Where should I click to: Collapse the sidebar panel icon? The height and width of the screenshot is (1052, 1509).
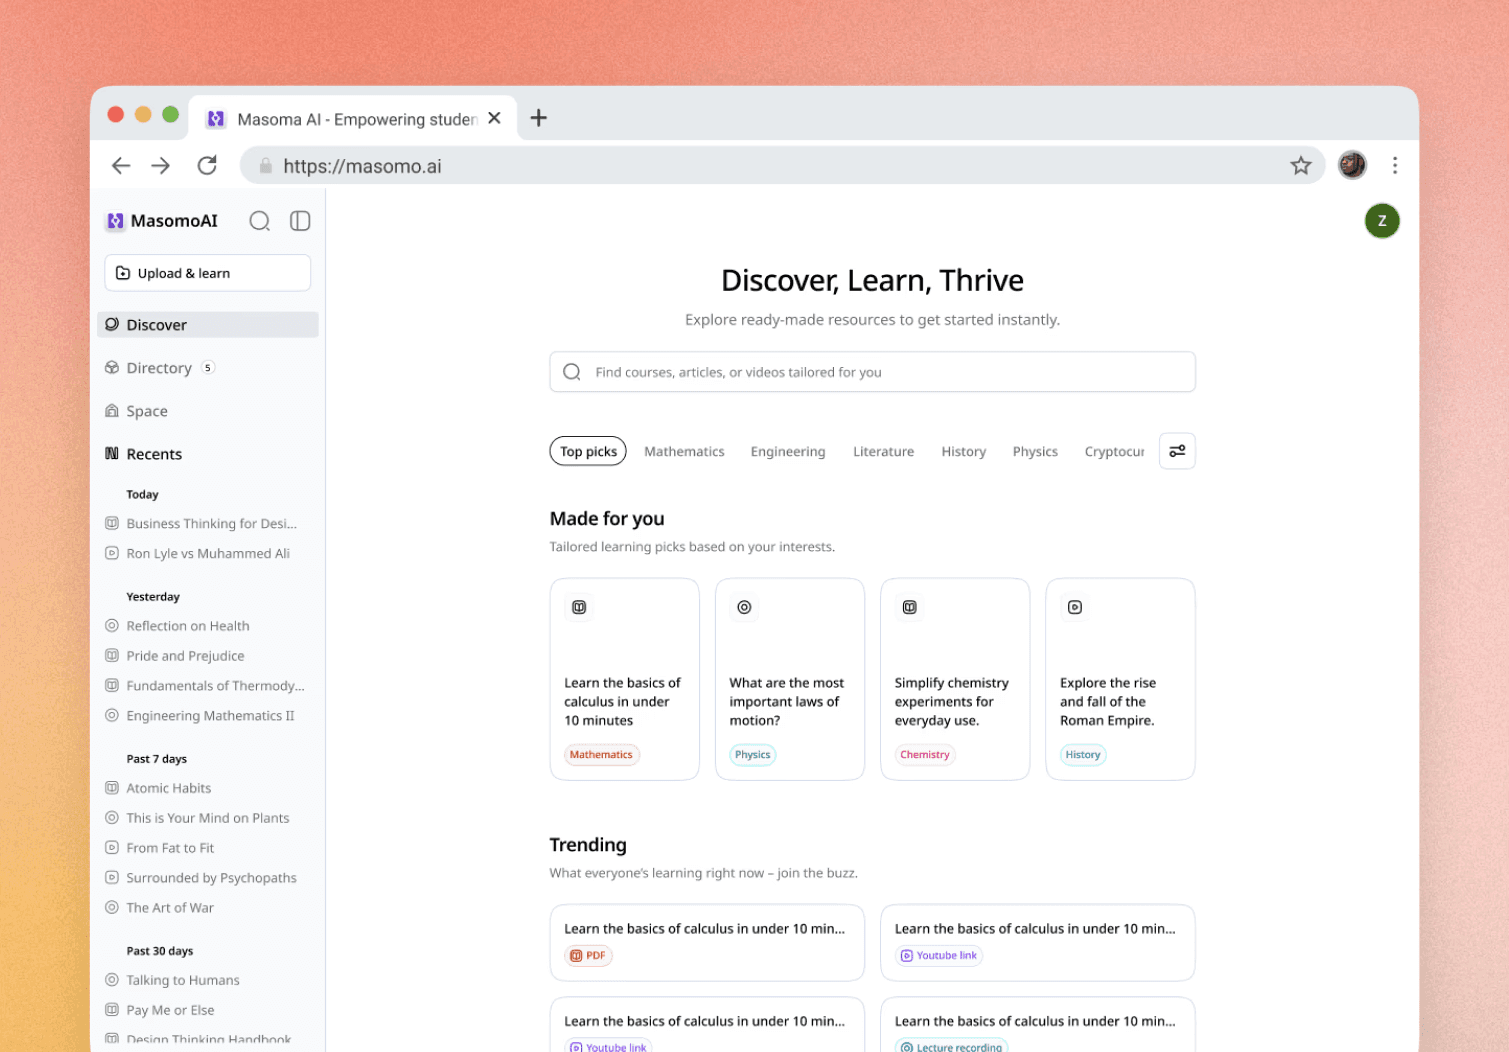click(300, 221)
